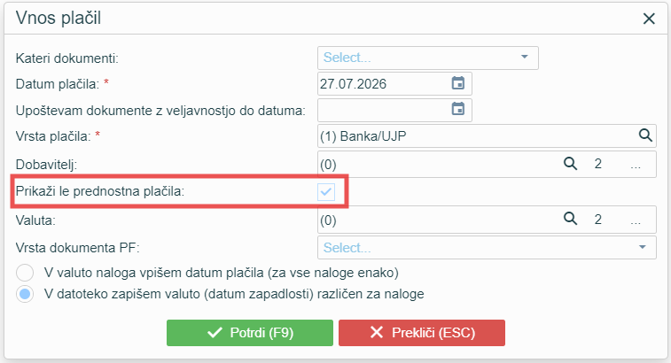Toggle Prikaži le prednostna plačila checkbox
Viewport: 671px width, 363px height.
[x=326, y=192]
